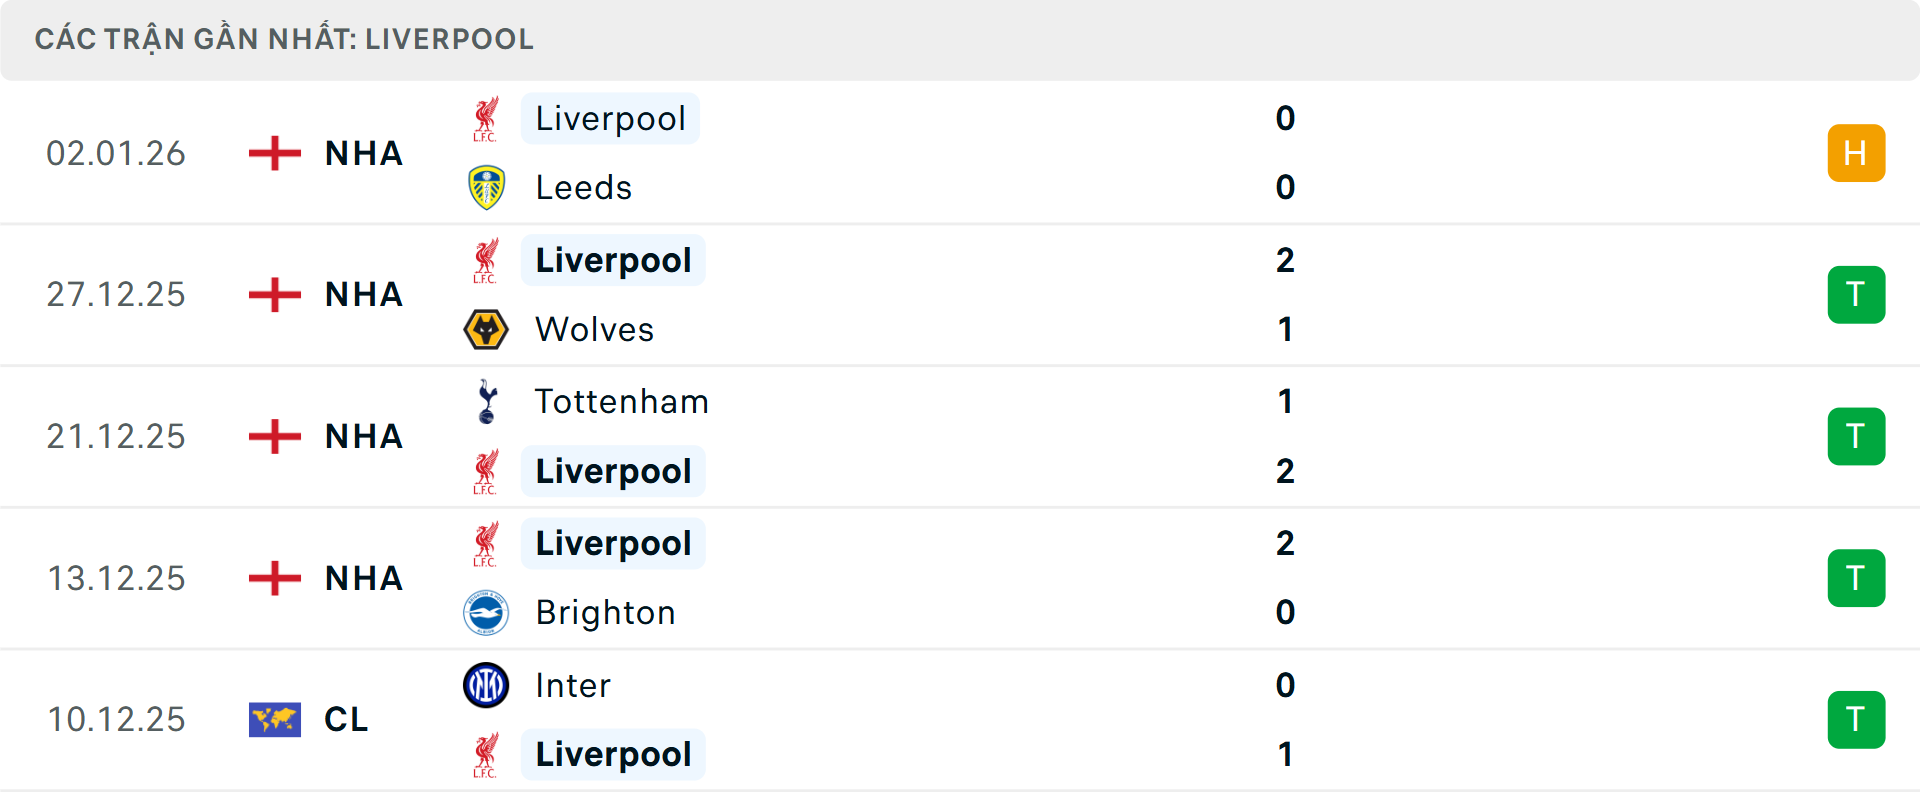Toggle the green T badge on Inter row

point(1856,719)
